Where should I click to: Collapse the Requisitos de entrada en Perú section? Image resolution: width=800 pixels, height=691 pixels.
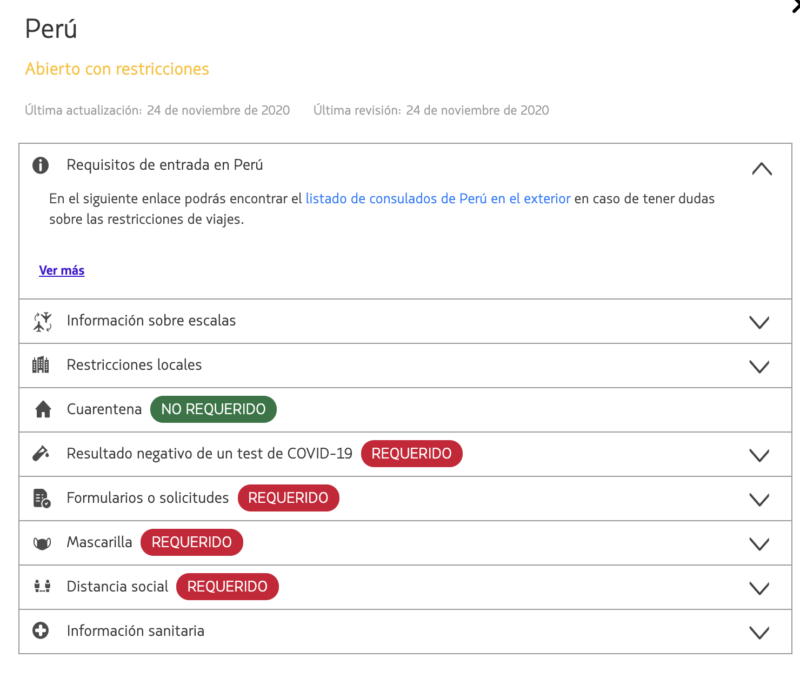(x=760, y=168)
